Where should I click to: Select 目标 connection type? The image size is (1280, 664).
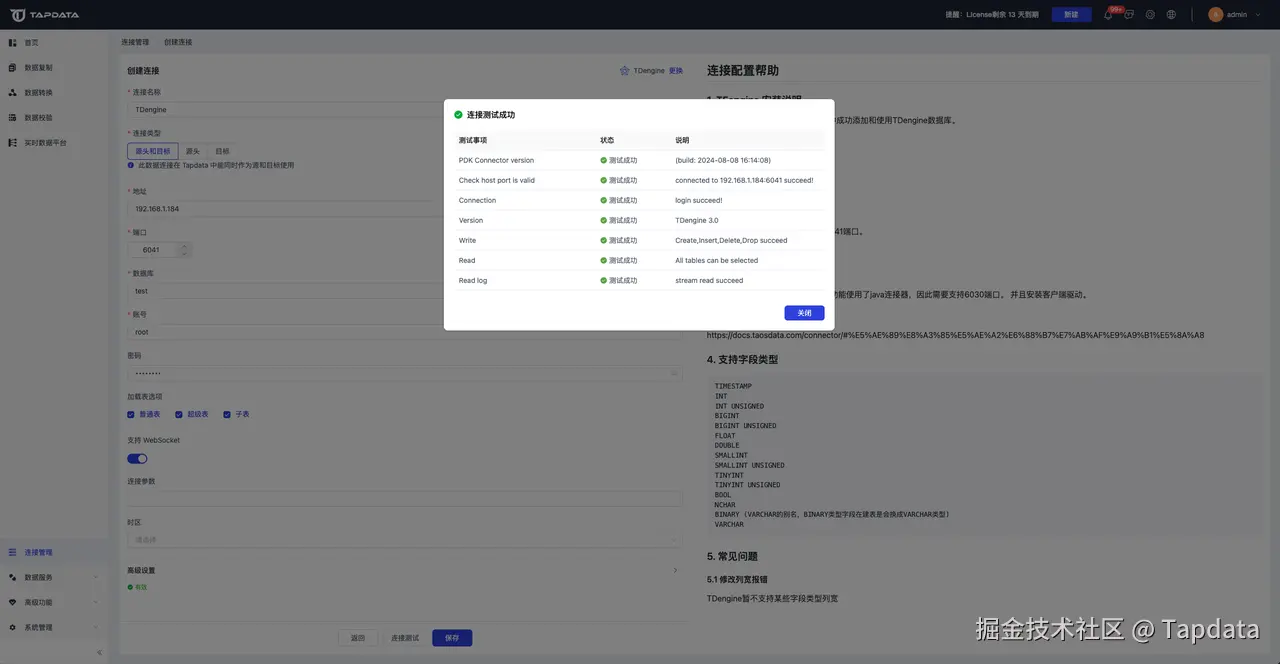pos(222,151)
